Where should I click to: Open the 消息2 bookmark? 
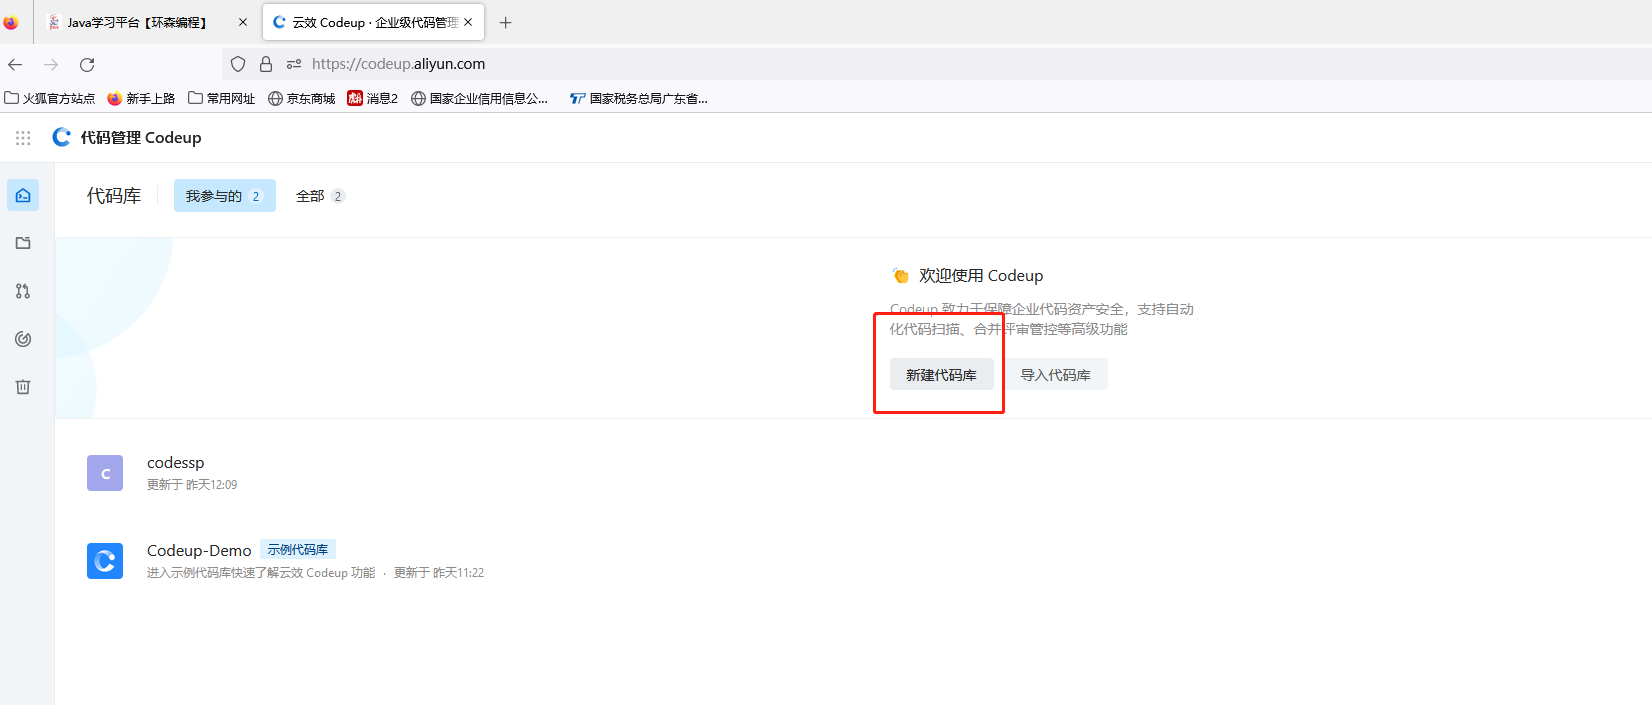click(x=373, y=98)
